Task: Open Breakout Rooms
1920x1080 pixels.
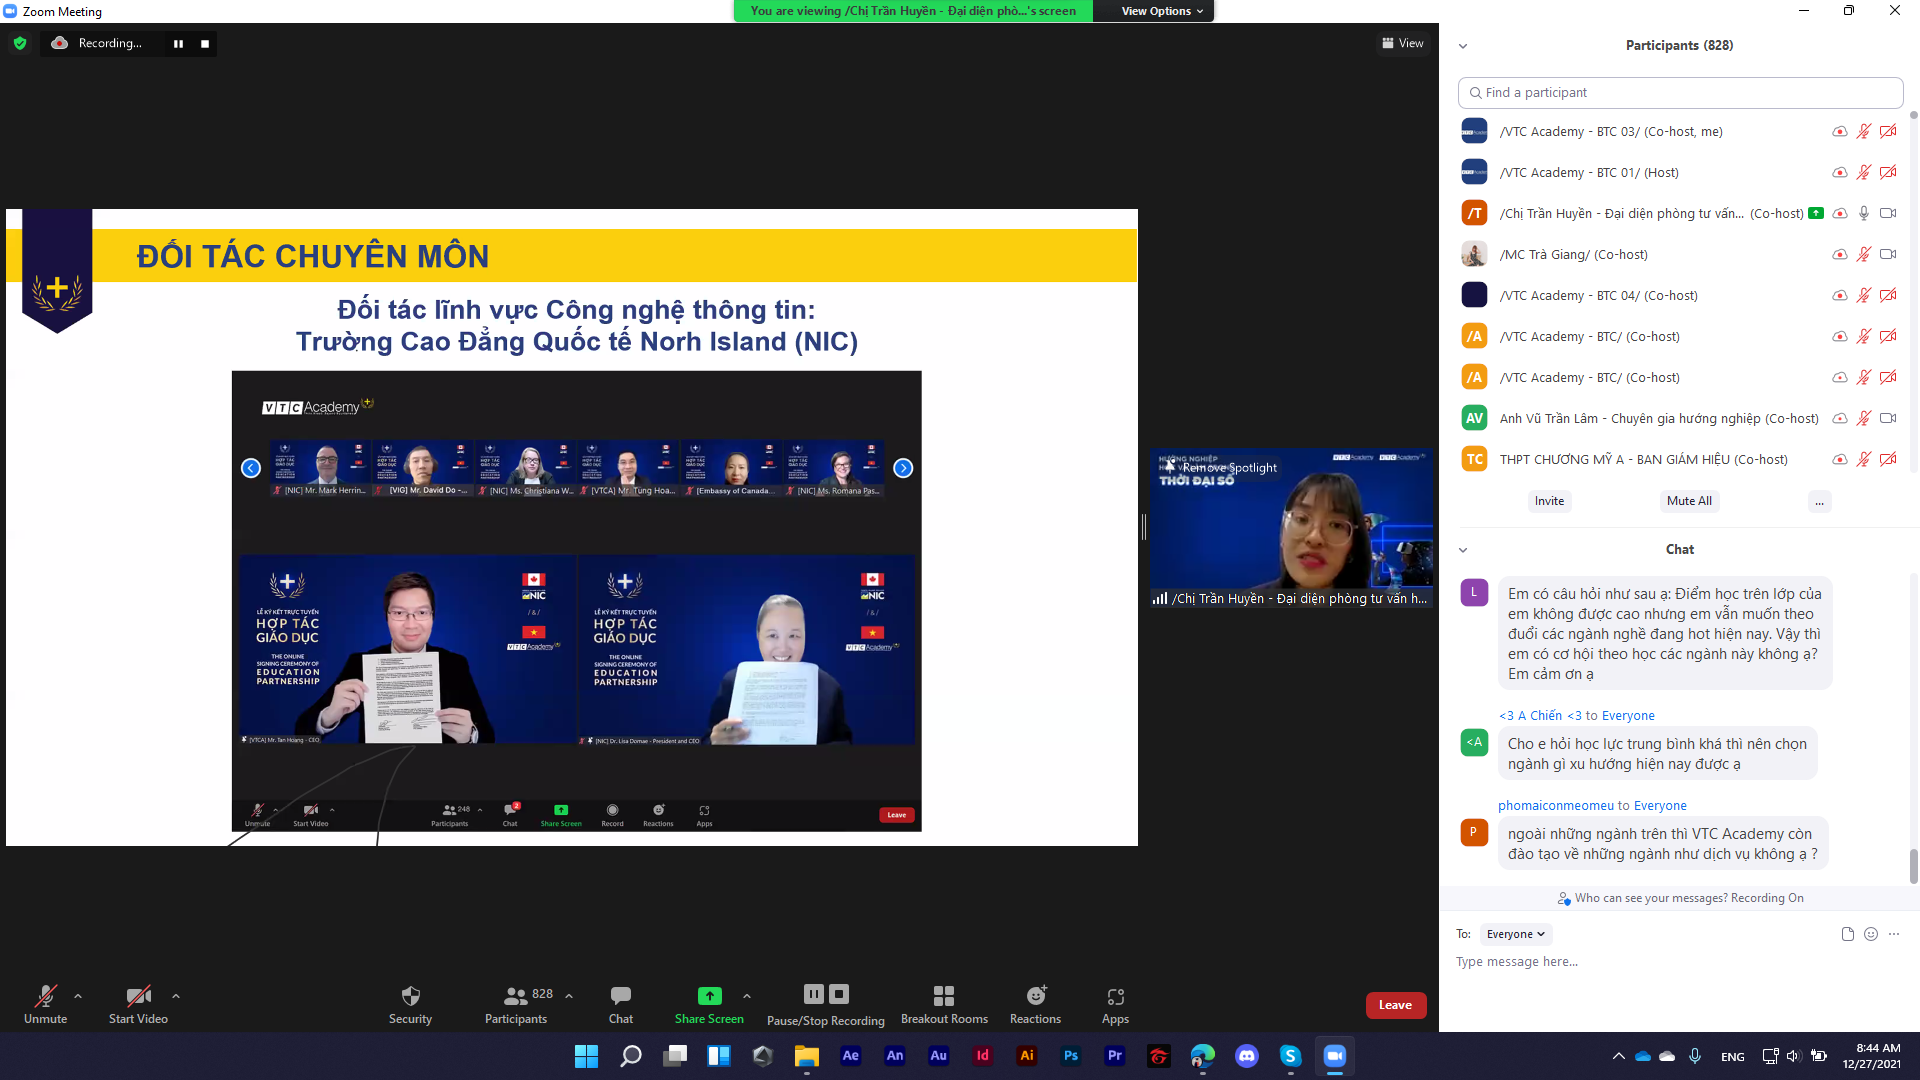Action: [943, 1003]
